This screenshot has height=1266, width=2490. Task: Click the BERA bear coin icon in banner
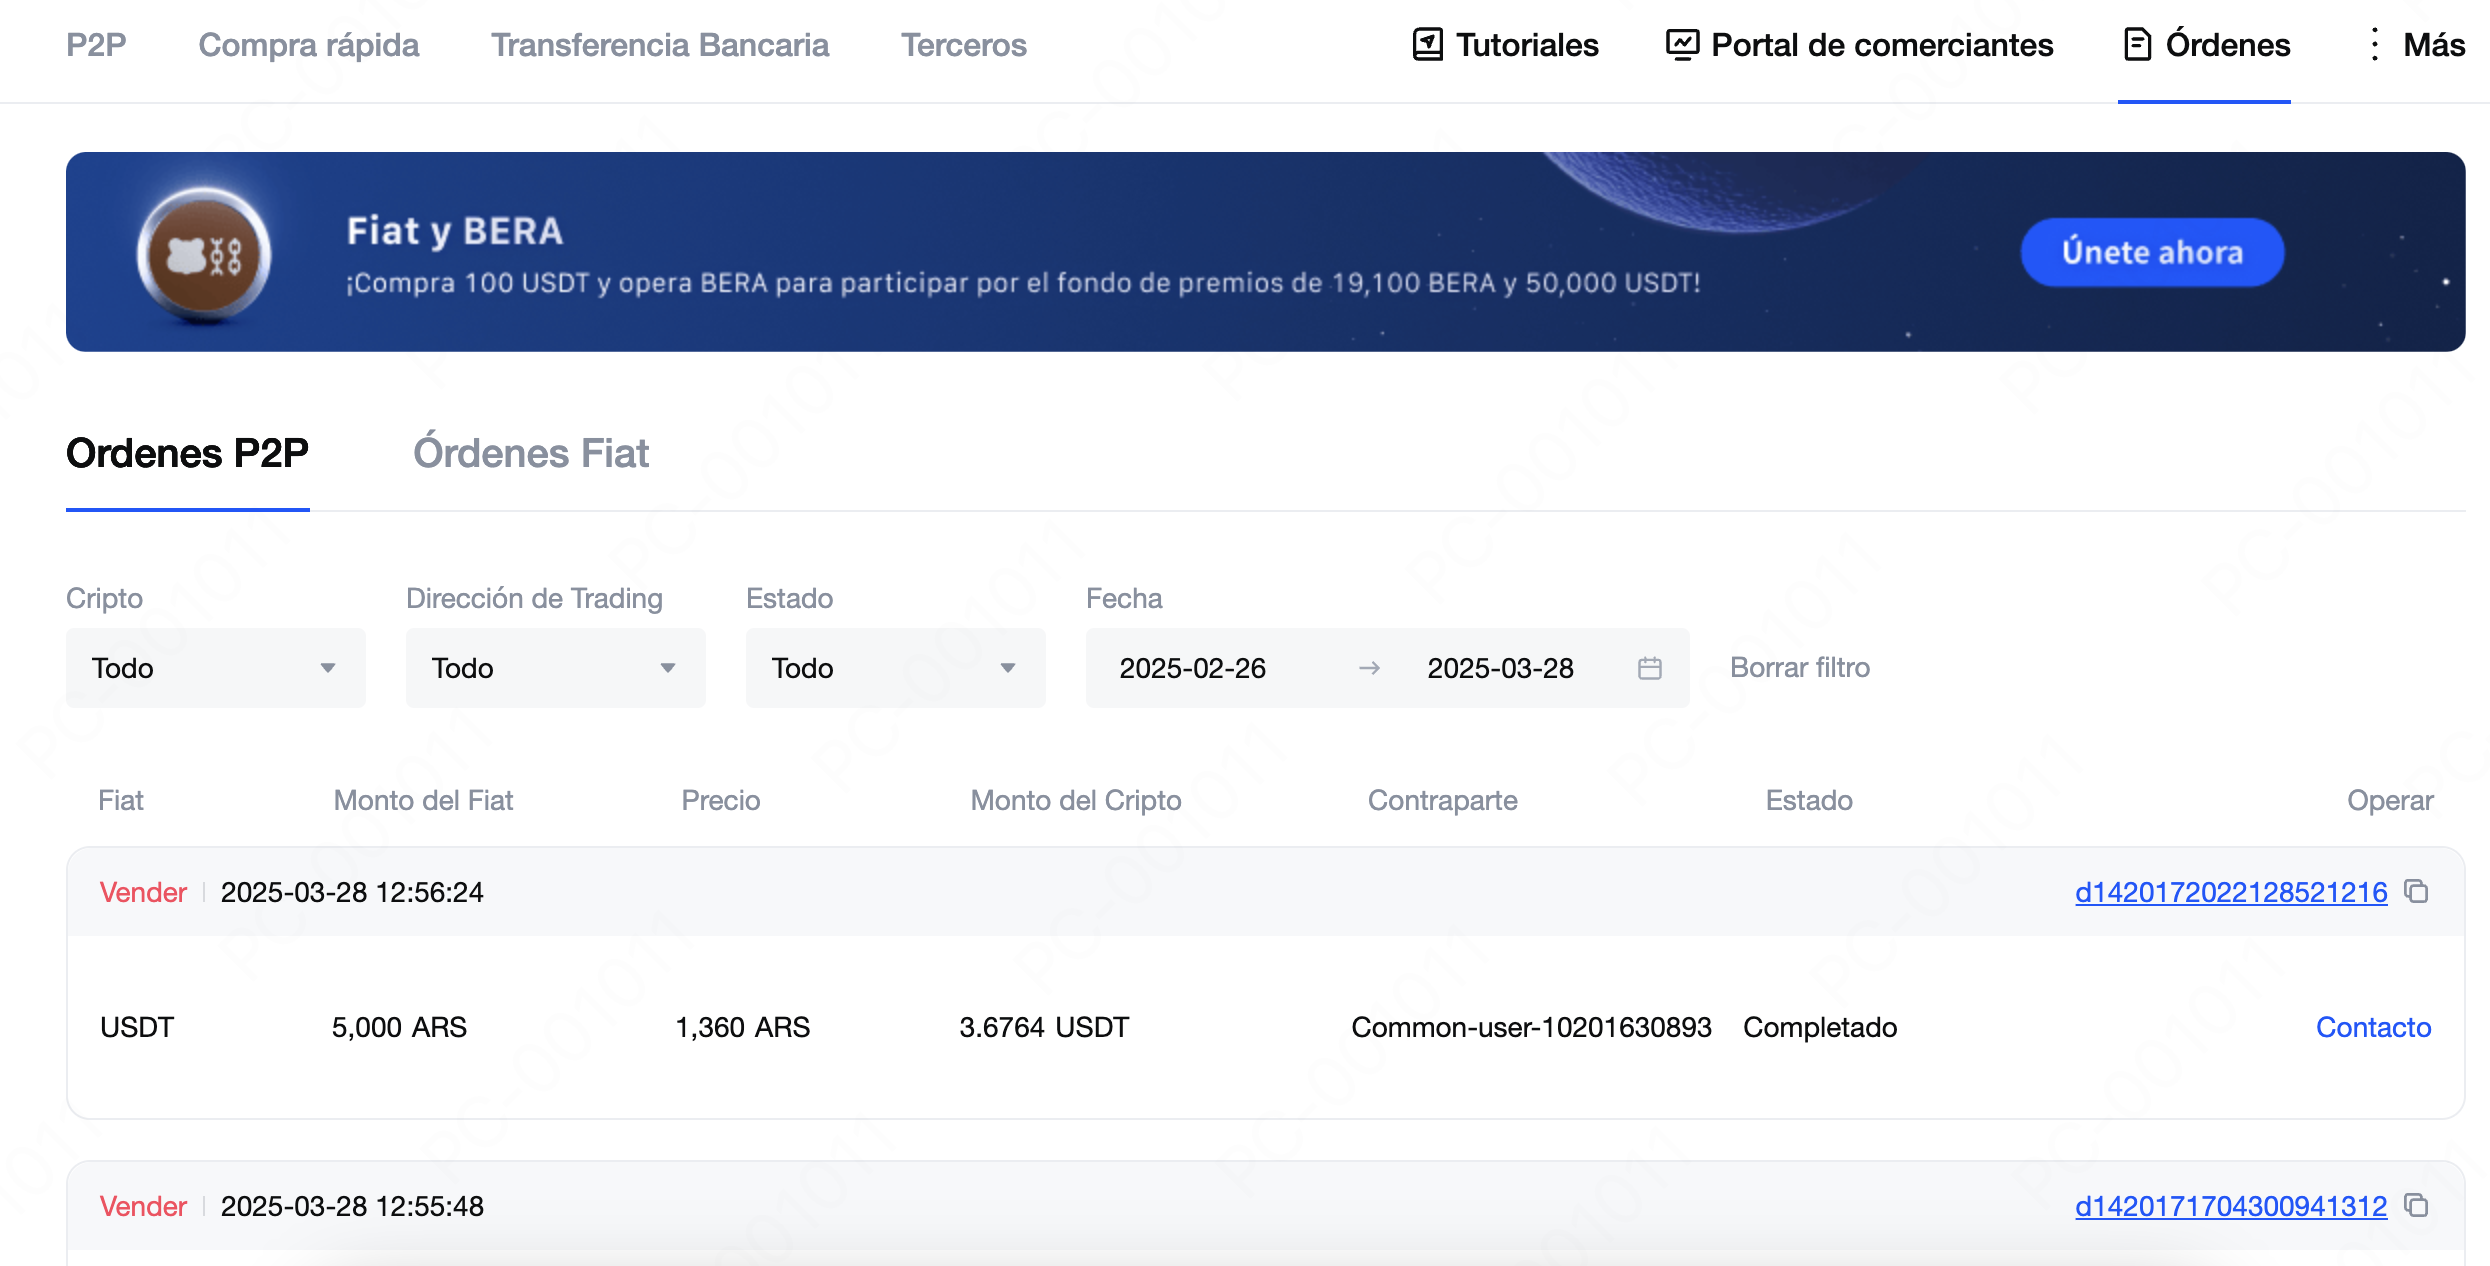(204, 255)
